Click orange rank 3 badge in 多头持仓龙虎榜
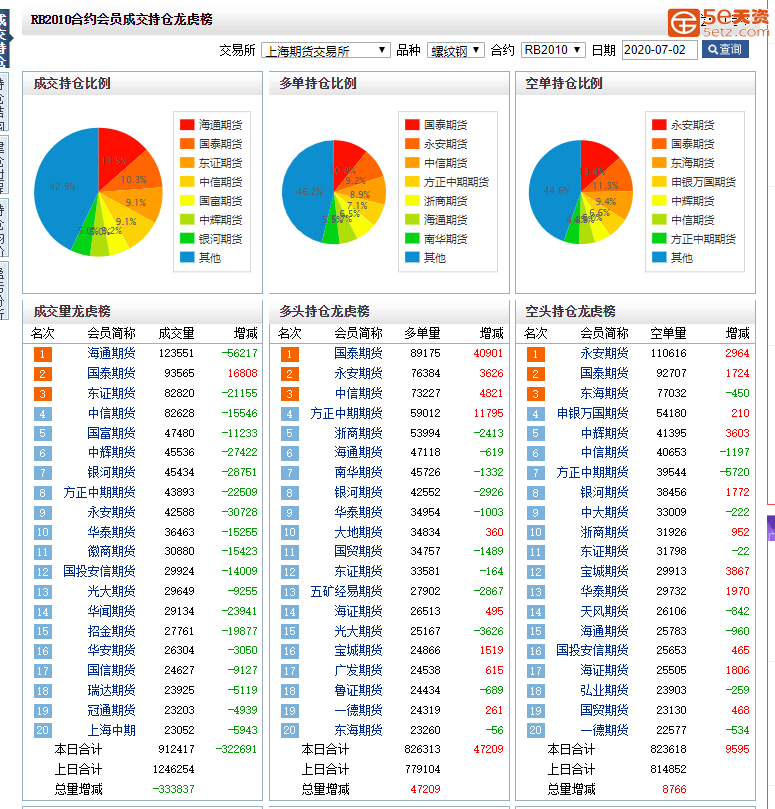Screen dimensions: 775x809 pyautogui.click(x=289, y=394)
